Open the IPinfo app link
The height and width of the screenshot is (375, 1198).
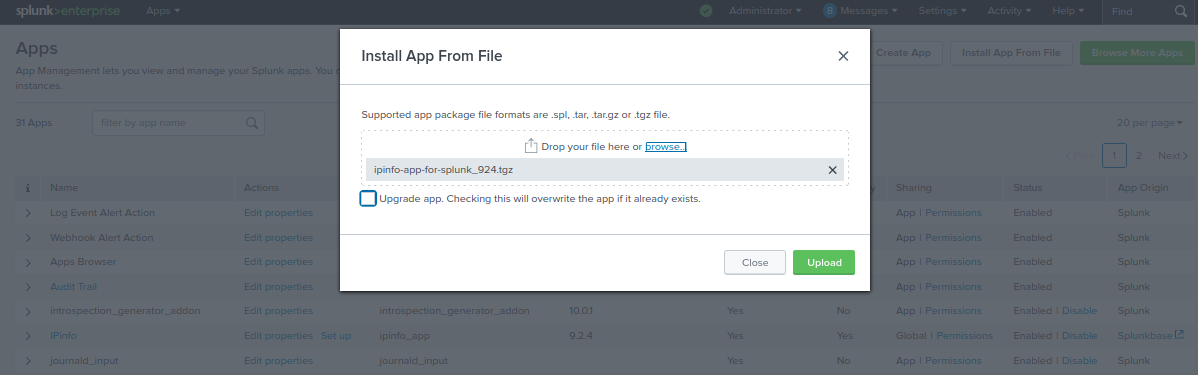(x=63, y=335)
